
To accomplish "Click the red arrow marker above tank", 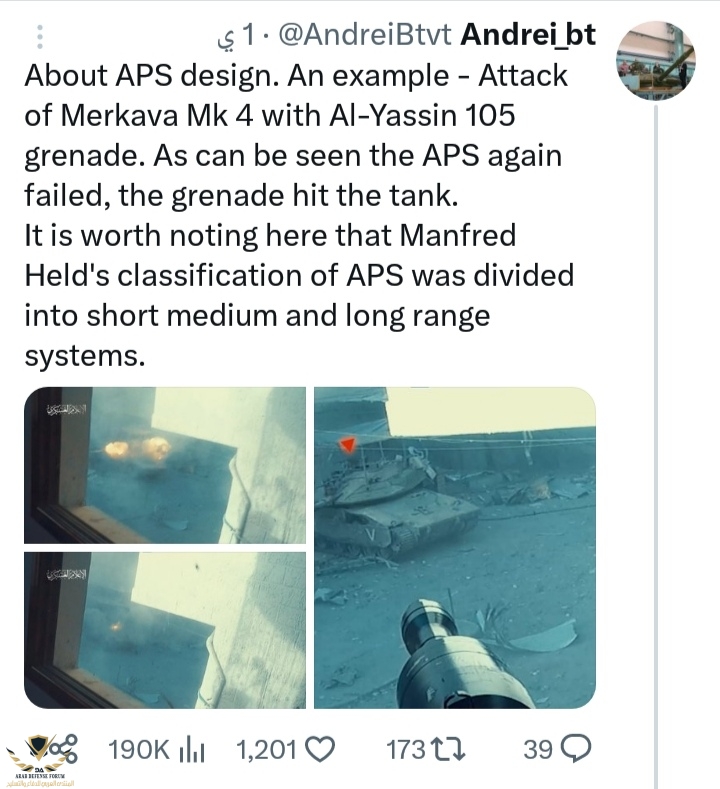I will [347, 445].
